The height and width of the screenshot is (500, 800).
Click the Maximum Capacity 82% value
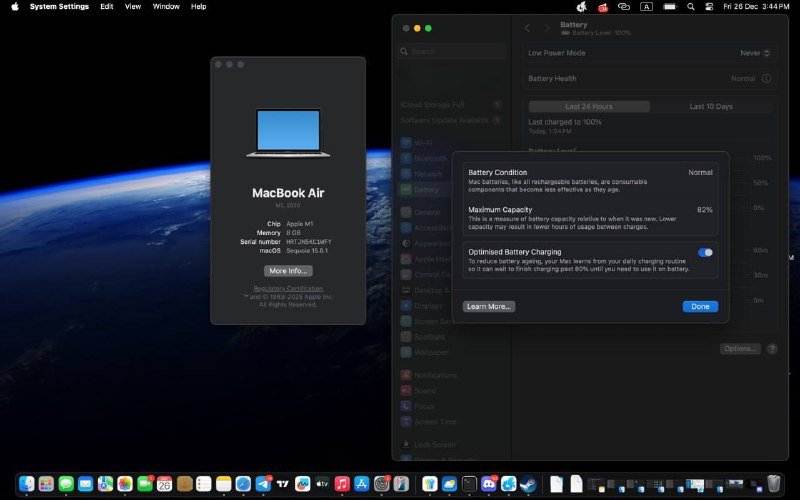click(705, 210)
